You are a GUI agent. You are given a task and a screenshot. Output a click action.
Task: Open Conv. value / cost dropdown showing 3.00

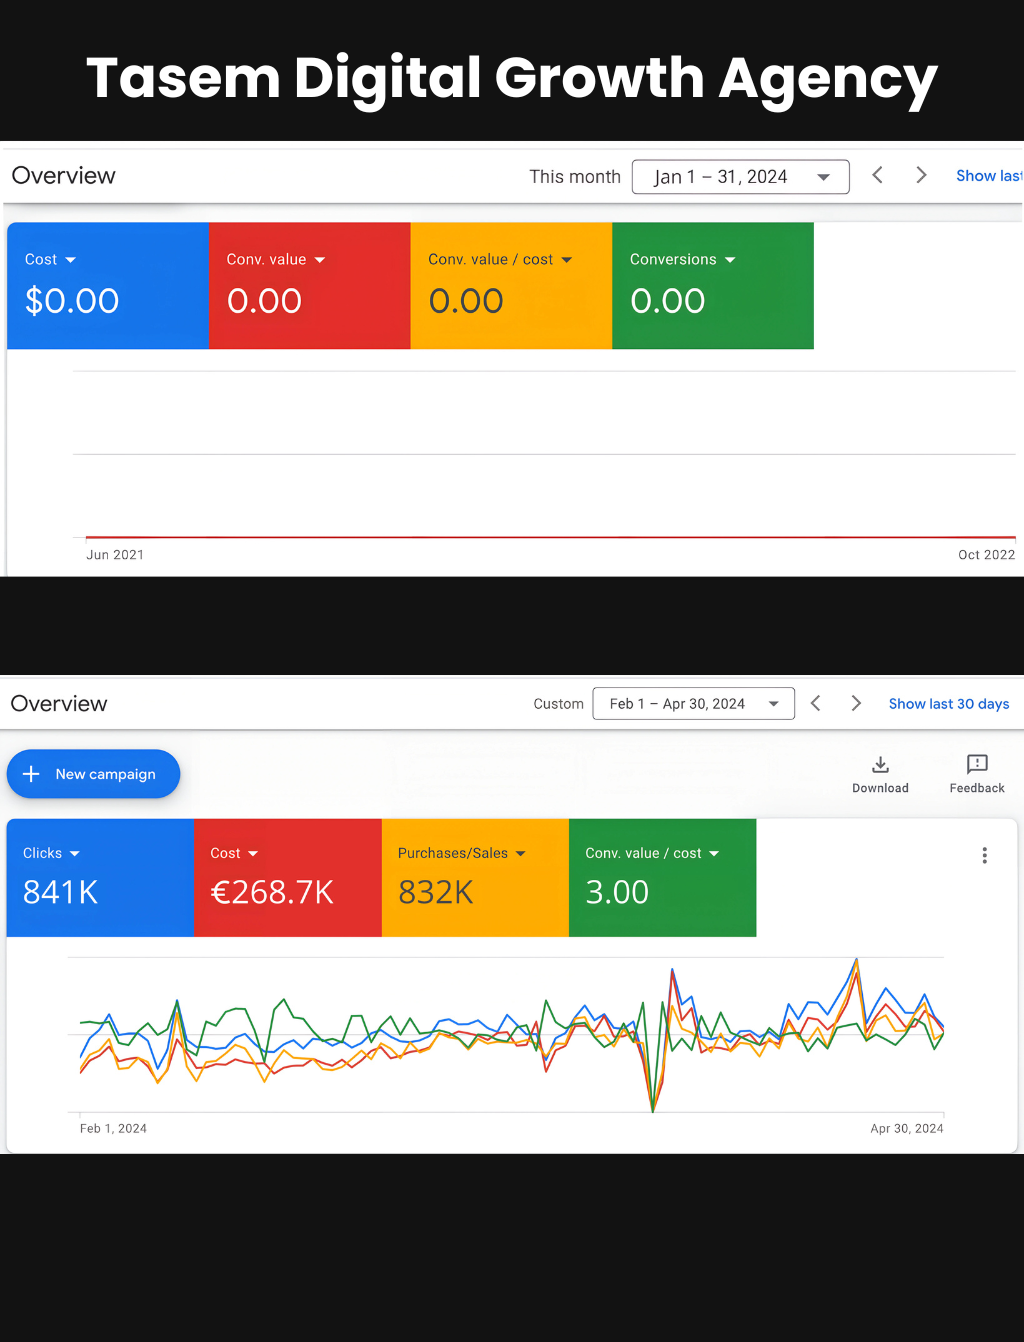coord(652,854)
